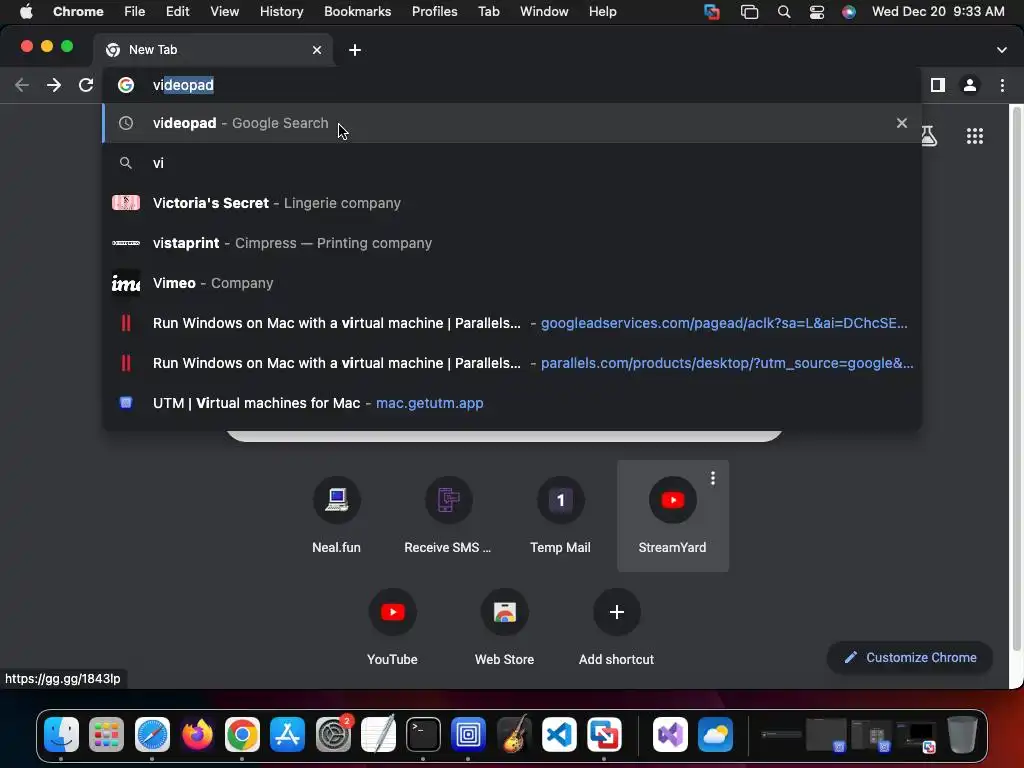Open the View menu
The height and width of the screenshot is (768, 1024).
[x=224, y=11]
